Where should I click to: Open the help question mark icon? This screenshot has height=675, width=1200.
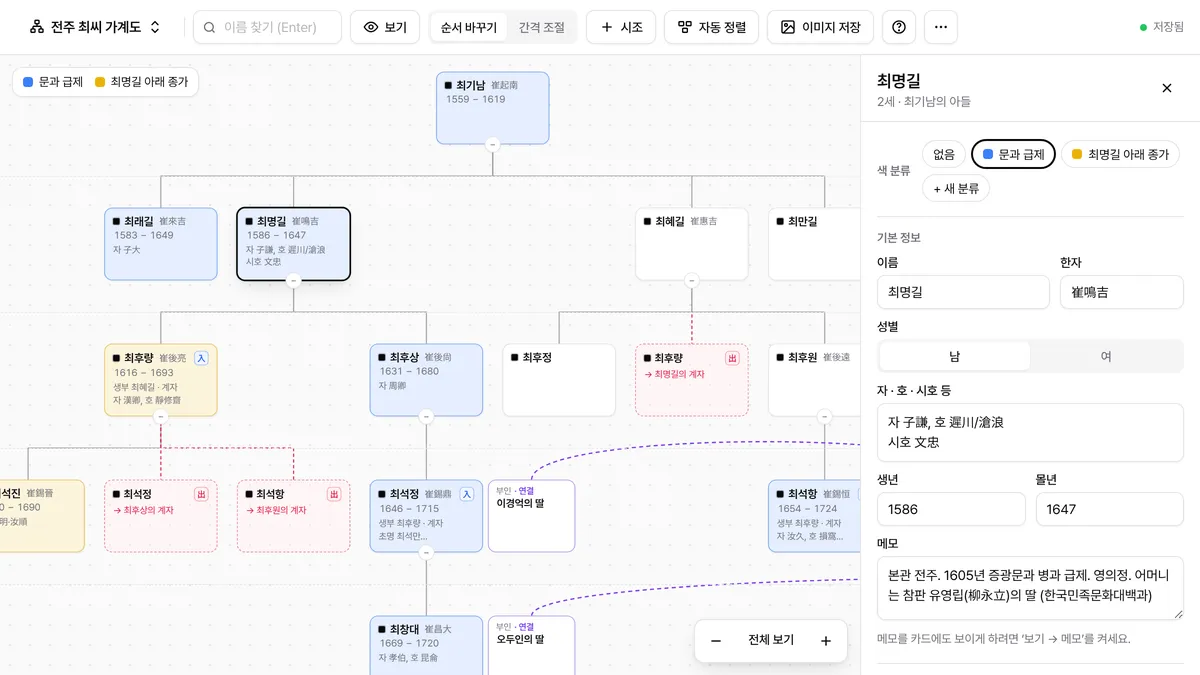coord(899,27)
